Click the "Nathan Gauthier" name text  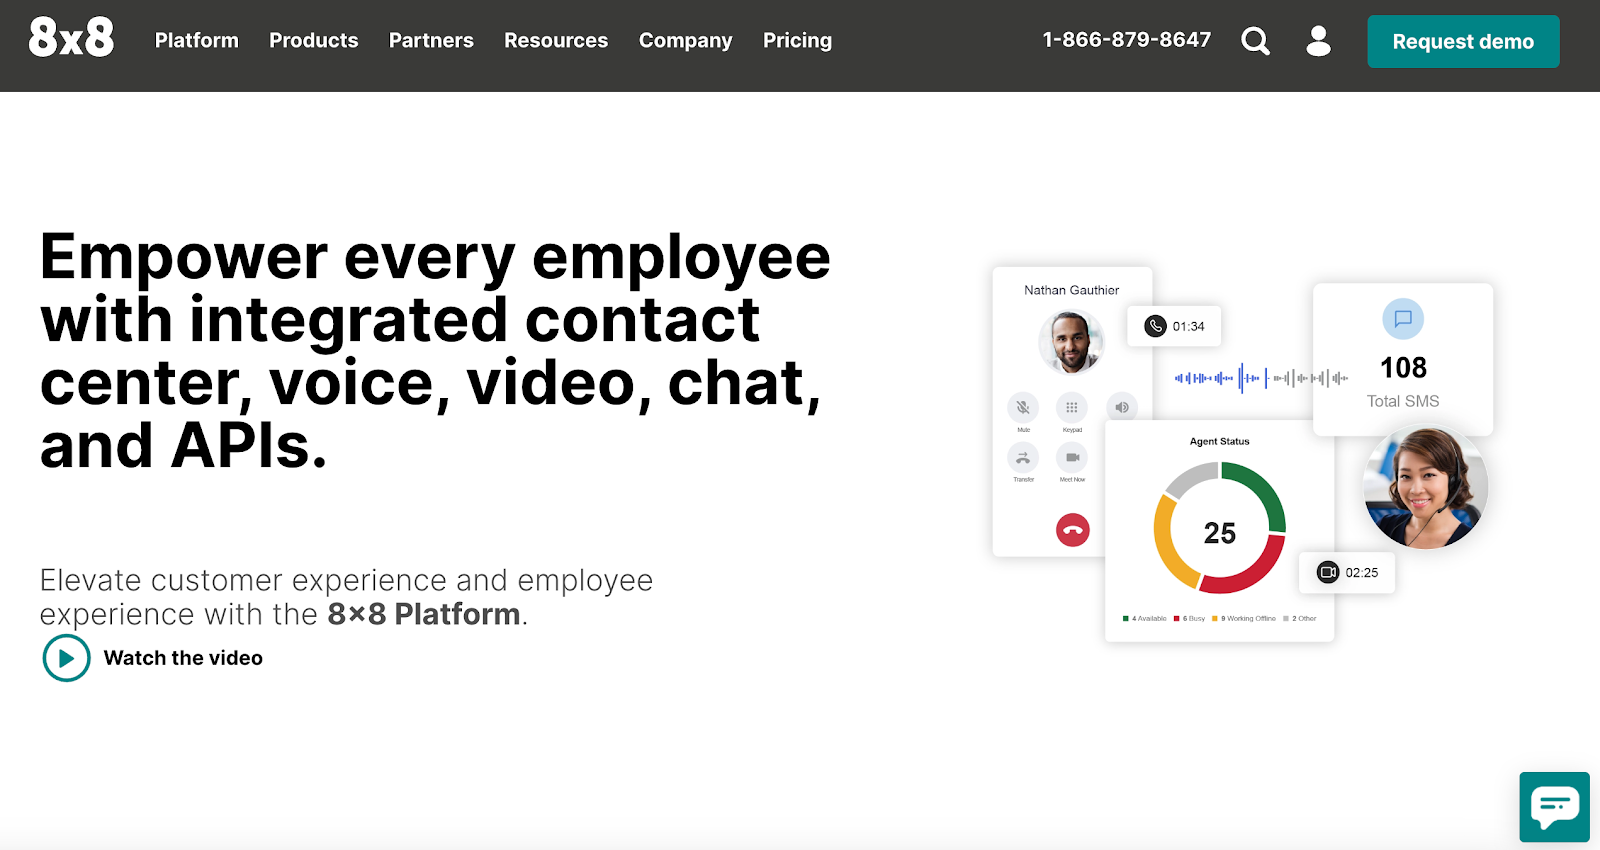pyautogui.click(x=1071, y=290)
